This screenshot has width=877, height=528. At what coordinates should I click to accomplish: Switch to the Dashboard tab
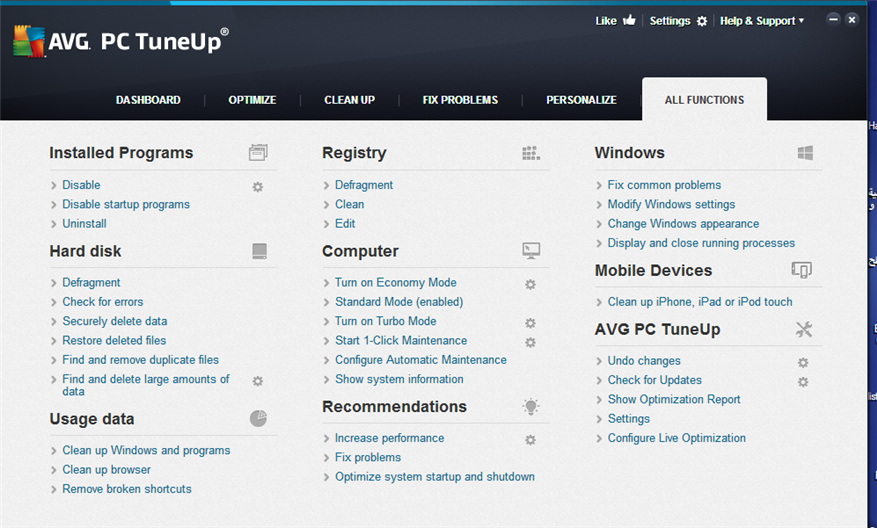pyautogui.click(x=148, y=100)
